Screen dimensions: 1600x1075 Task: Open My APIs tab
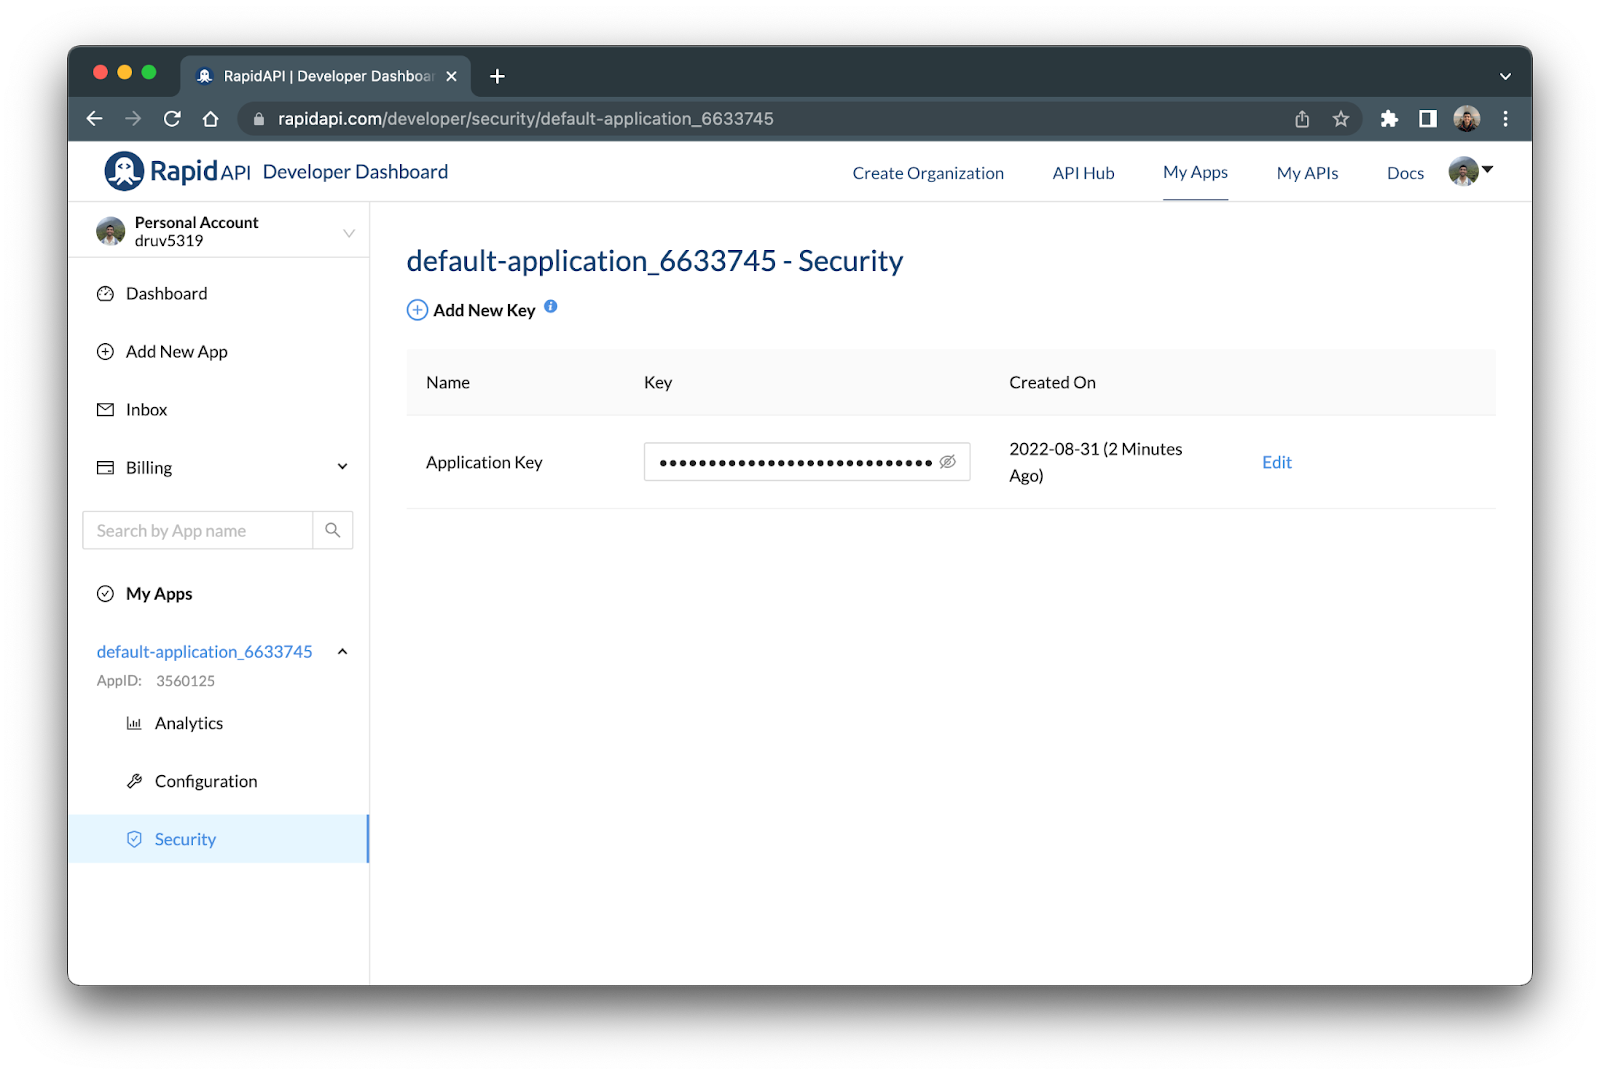1307,173
